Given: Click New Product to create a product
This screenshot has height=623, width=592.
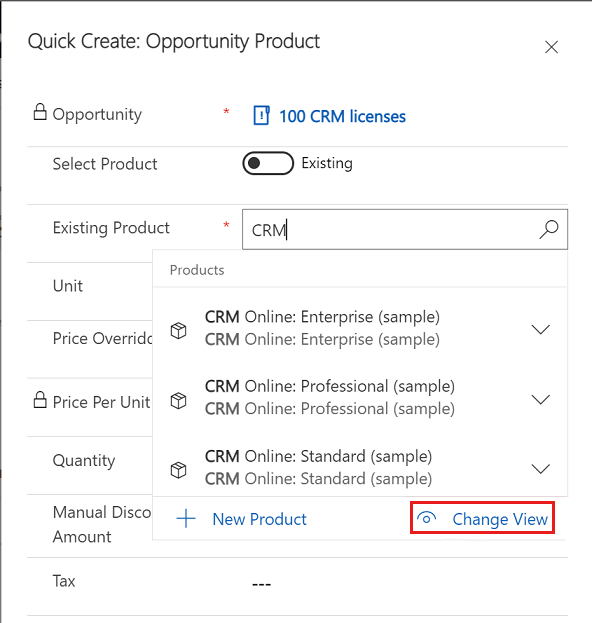Looking at the screenshot, I should point(259,519).
